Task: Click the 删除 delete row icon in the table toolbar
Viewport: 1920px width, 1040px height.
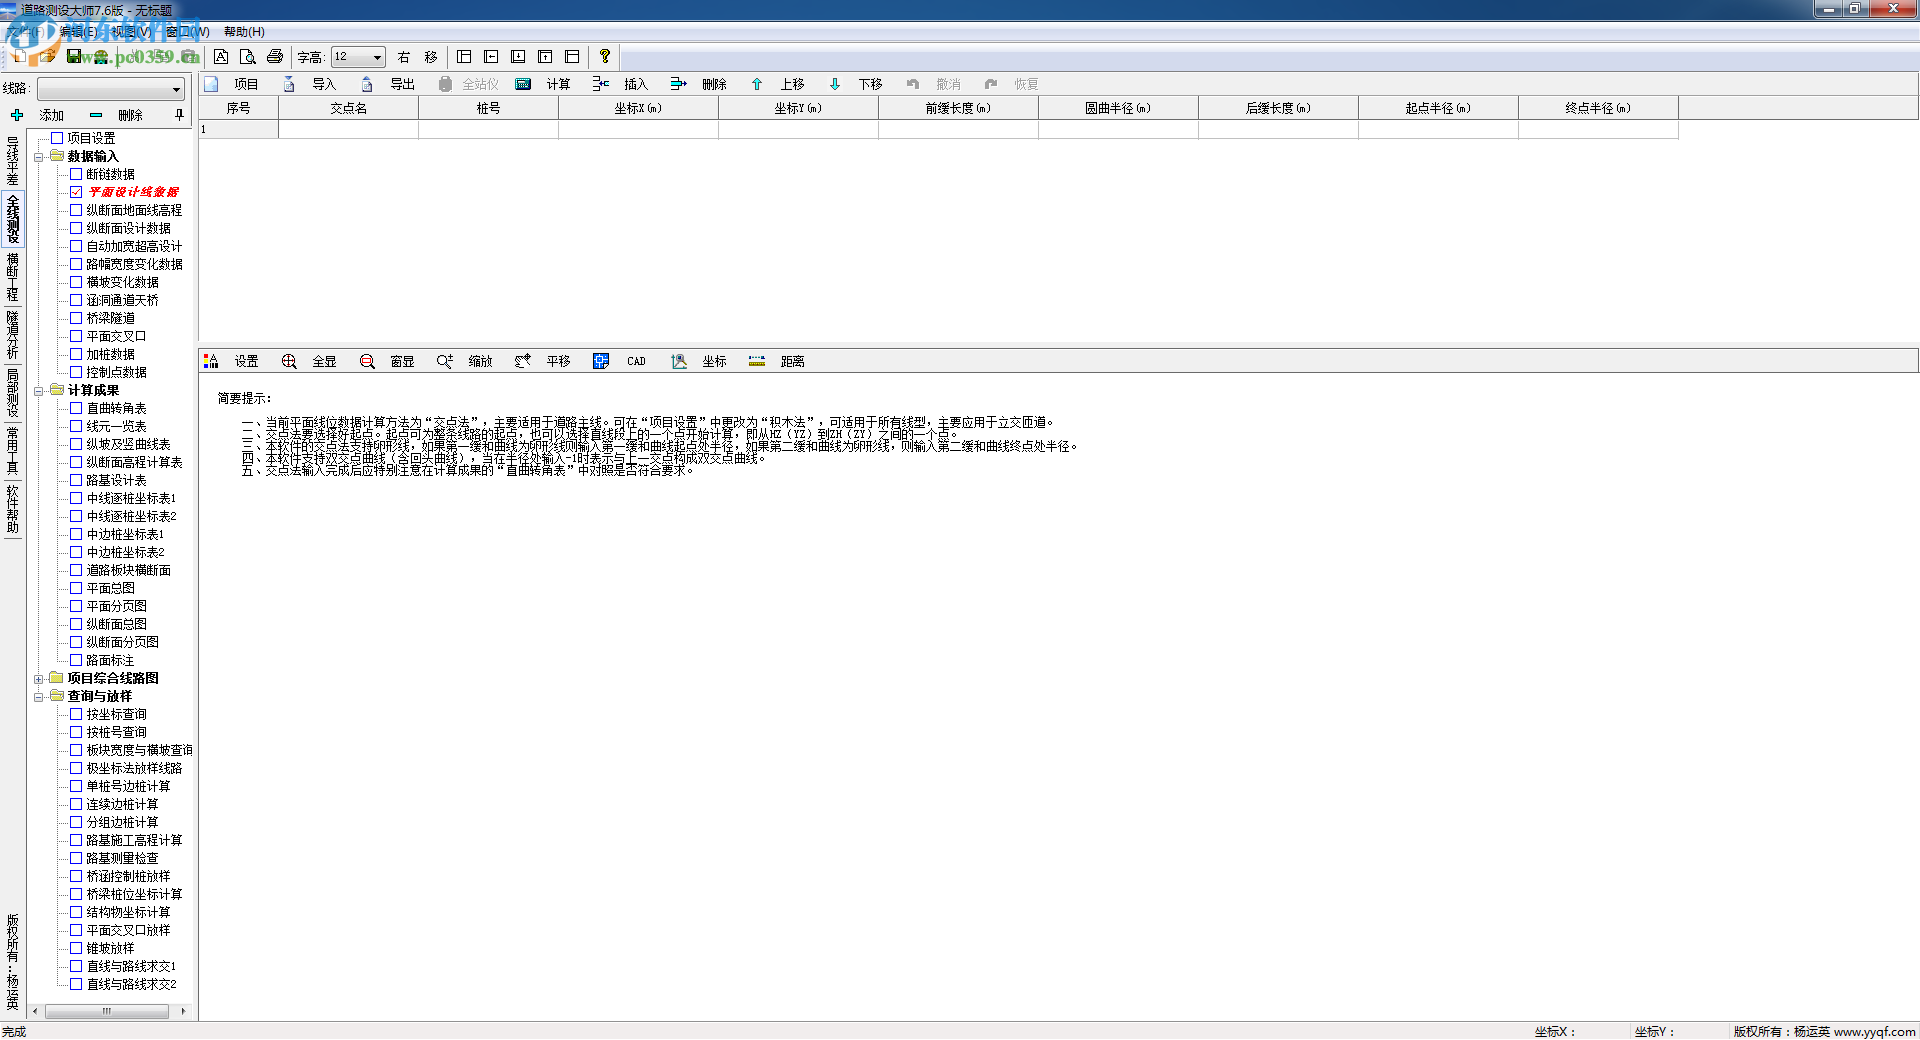Action: tap(679, 84)
